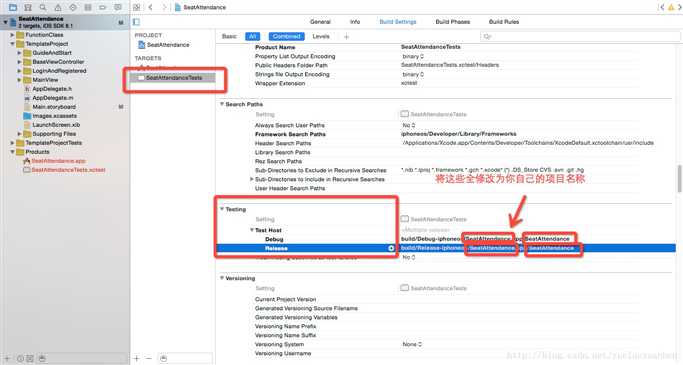Collapse the SeatAttendance project root
The height and width of the screenshot is (365, 683).
[5, 21]
